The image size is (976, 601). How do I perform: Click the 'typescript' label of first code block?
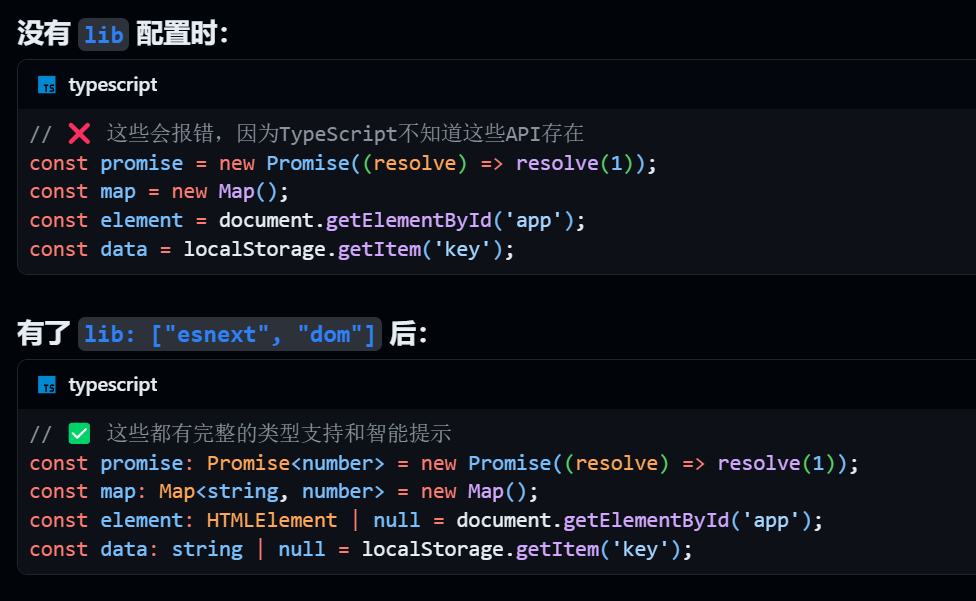[113, 85]
